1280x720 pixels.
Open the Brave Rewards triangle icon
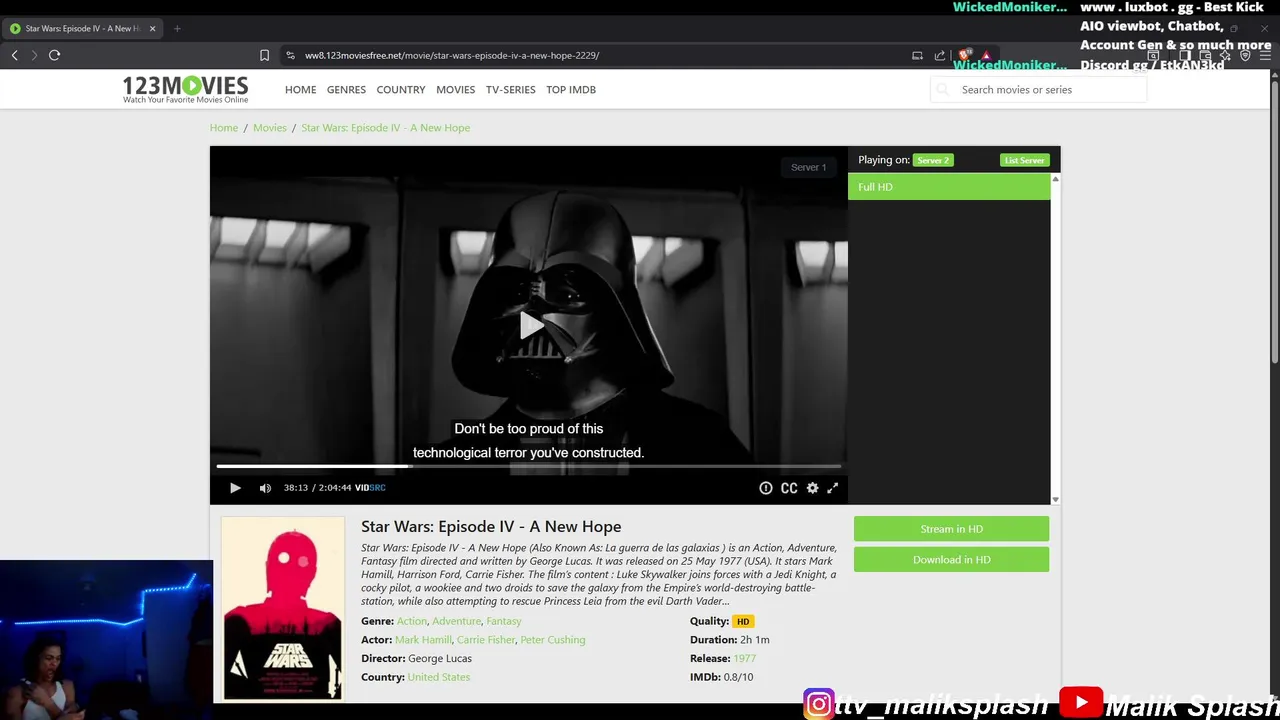[x=986, y=55]
